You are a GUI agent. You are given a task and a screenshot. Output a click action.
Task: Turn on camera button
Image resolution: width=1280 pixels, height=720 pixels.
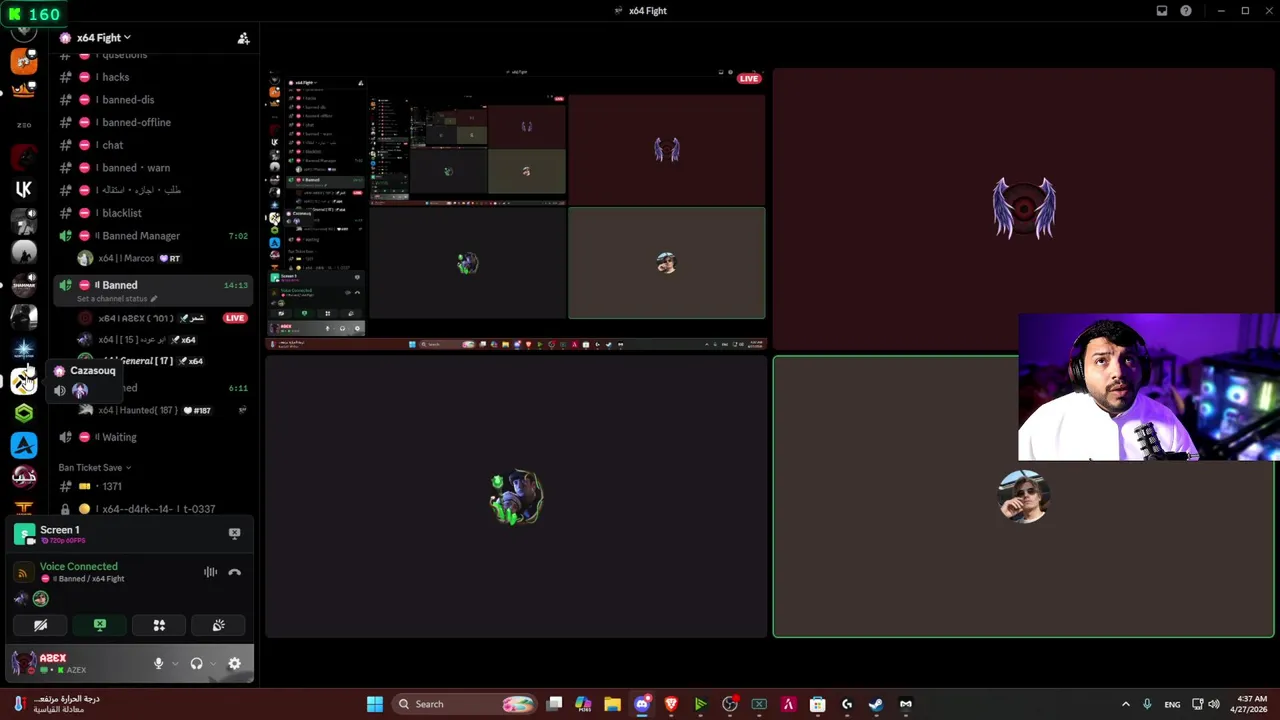pyautogui.click(x=40, y=625)
